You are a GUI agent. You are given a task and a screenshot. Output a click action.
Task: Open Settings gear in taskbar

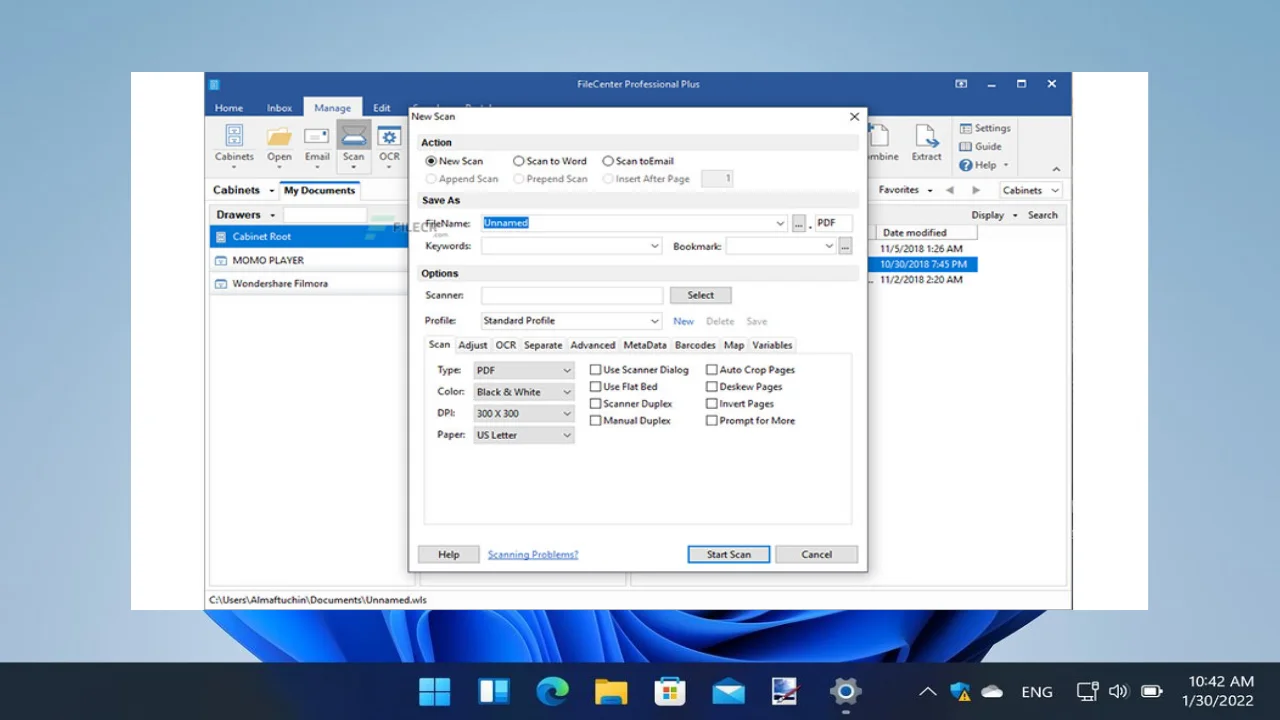(x=845, y=691)
